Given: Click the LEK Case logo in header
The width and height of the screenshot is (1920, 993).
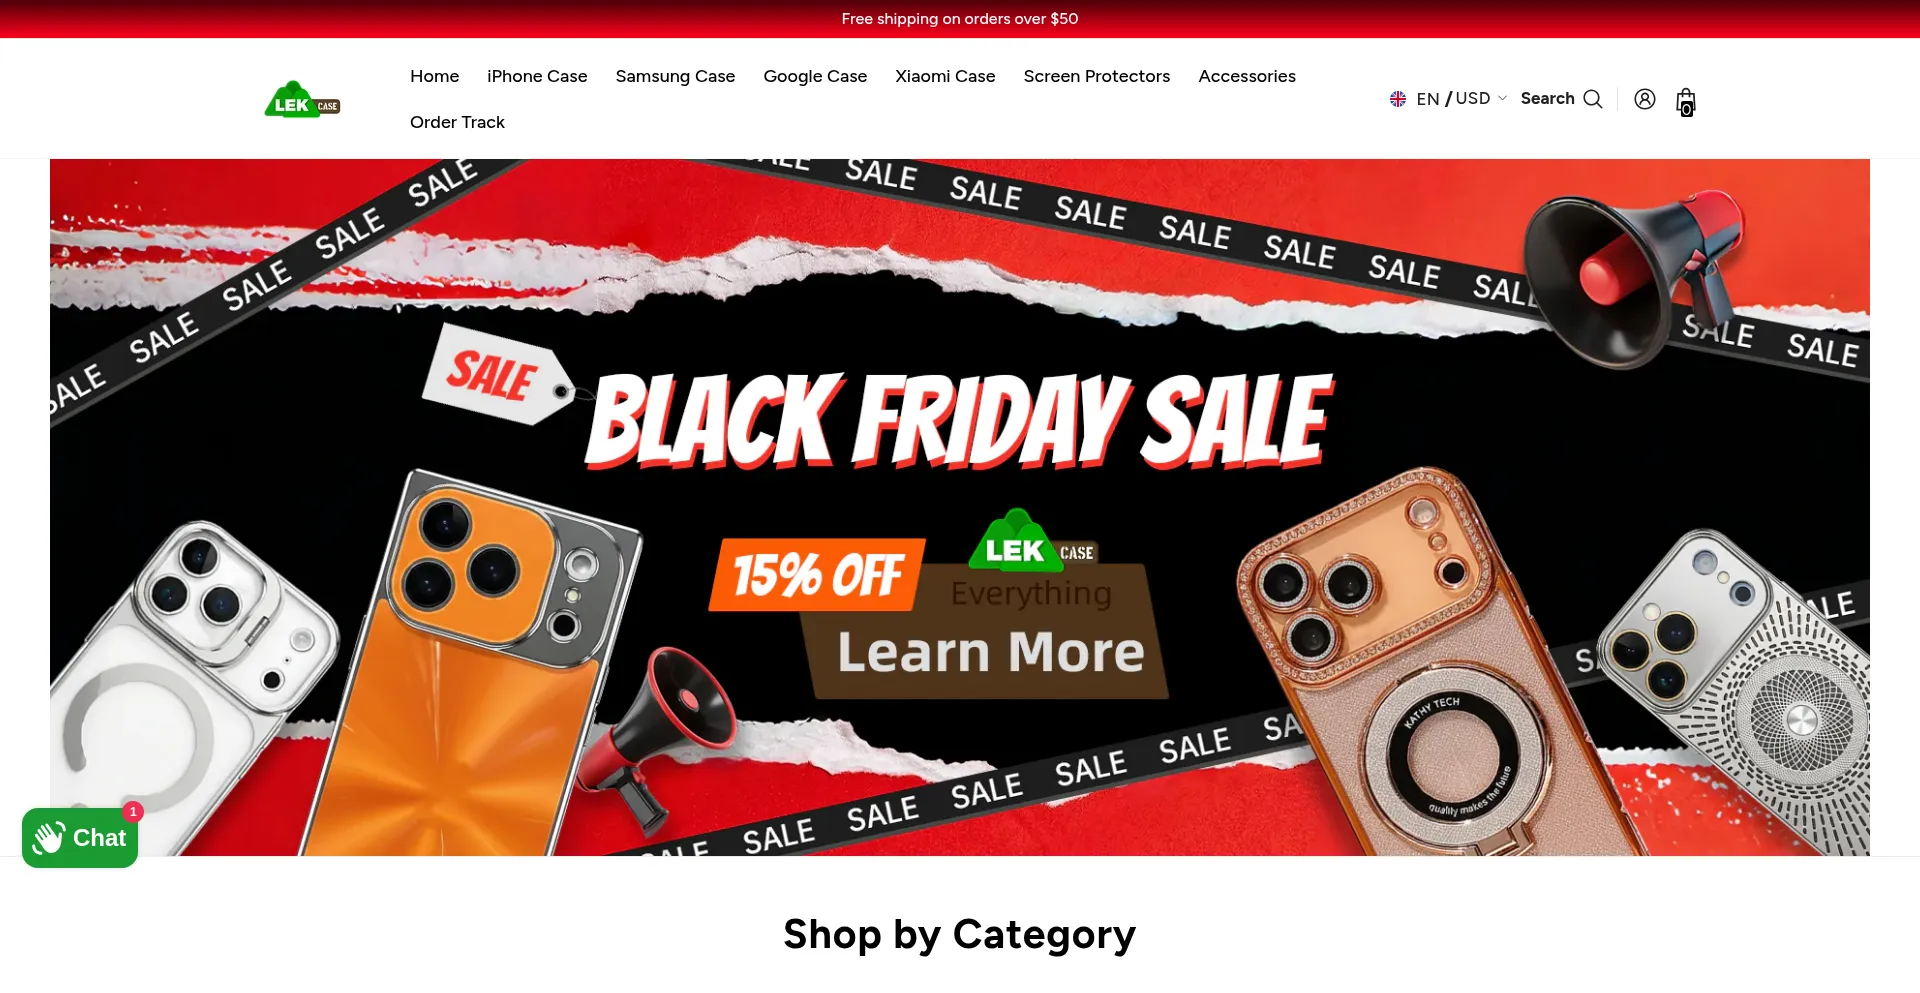Looking at the screenshot, I should coord(302,99).
